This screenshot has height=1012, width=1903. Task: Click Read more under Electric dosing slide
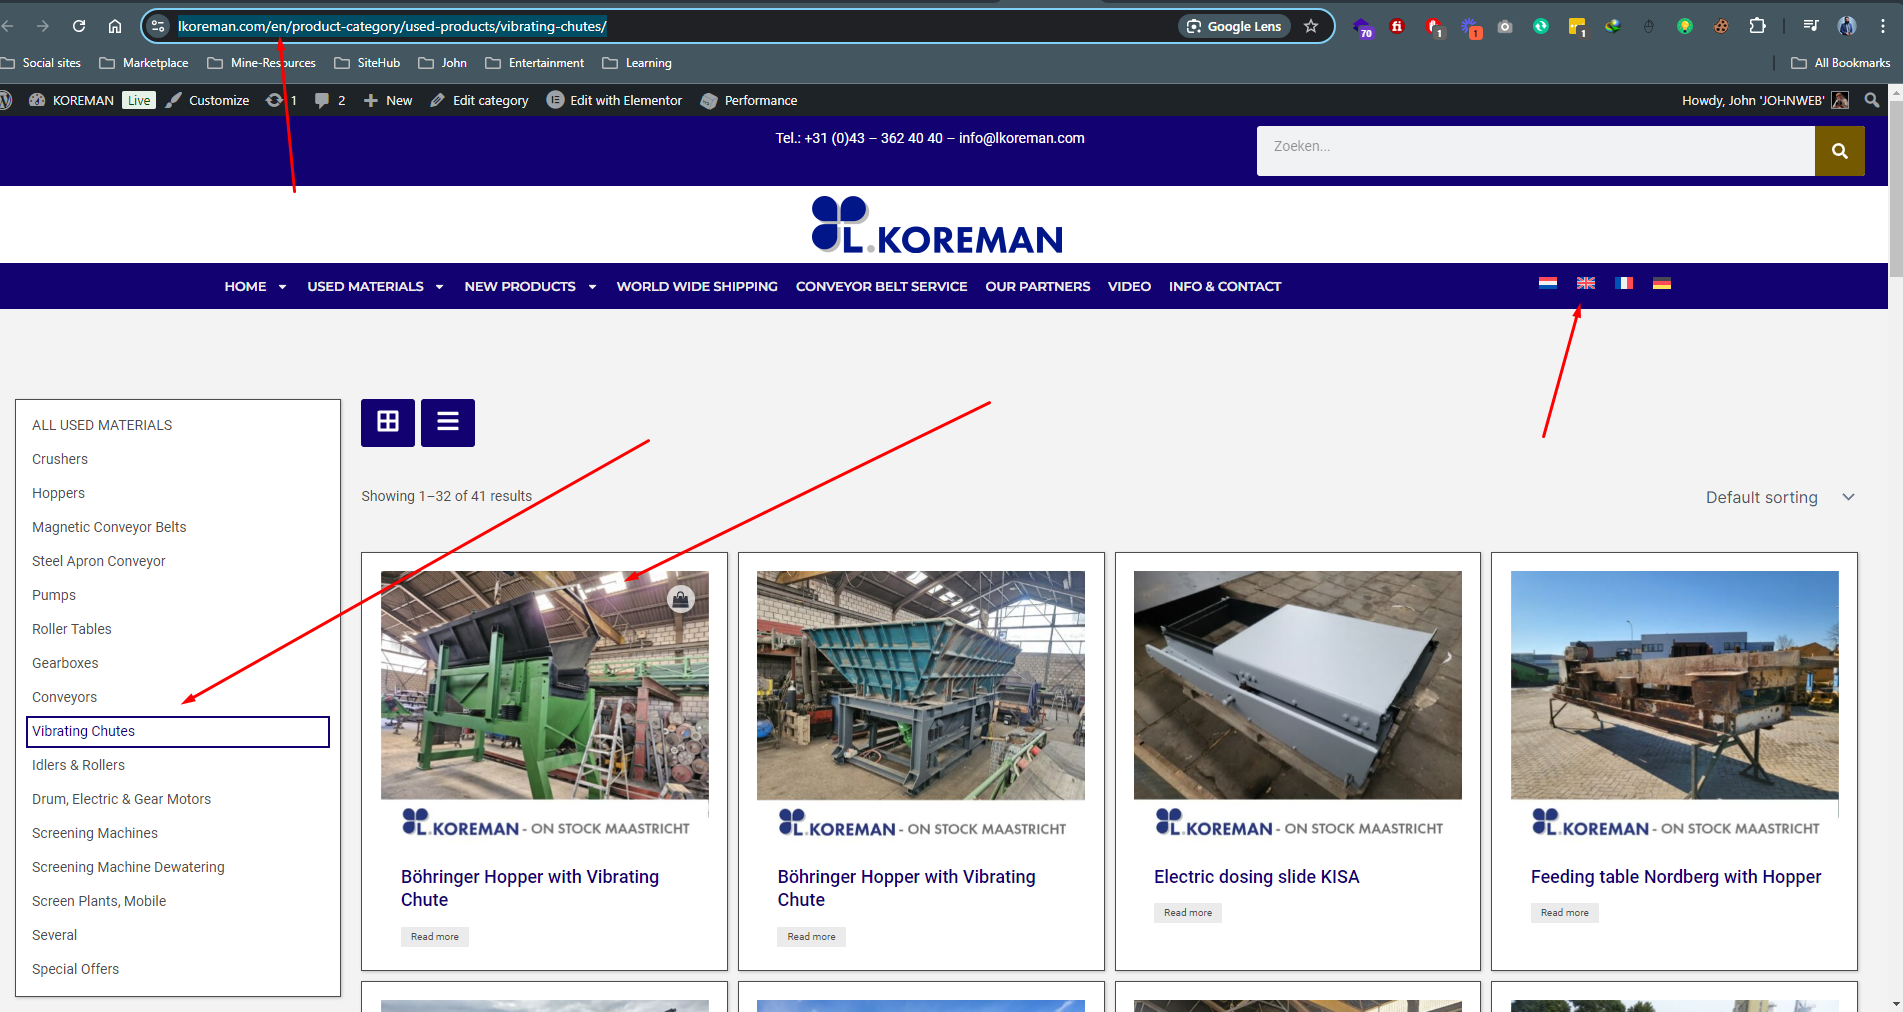pyautogui.click(x=1188, y=913)
